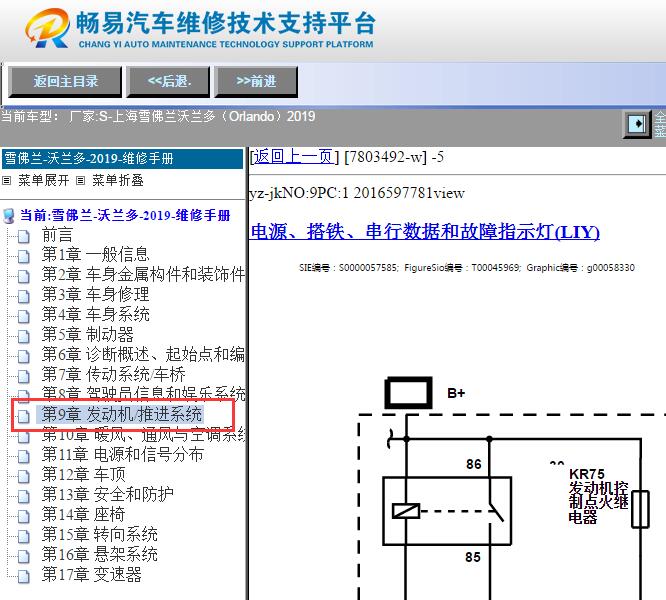Open 第7章 传动系统/车桥

point(113,374)
